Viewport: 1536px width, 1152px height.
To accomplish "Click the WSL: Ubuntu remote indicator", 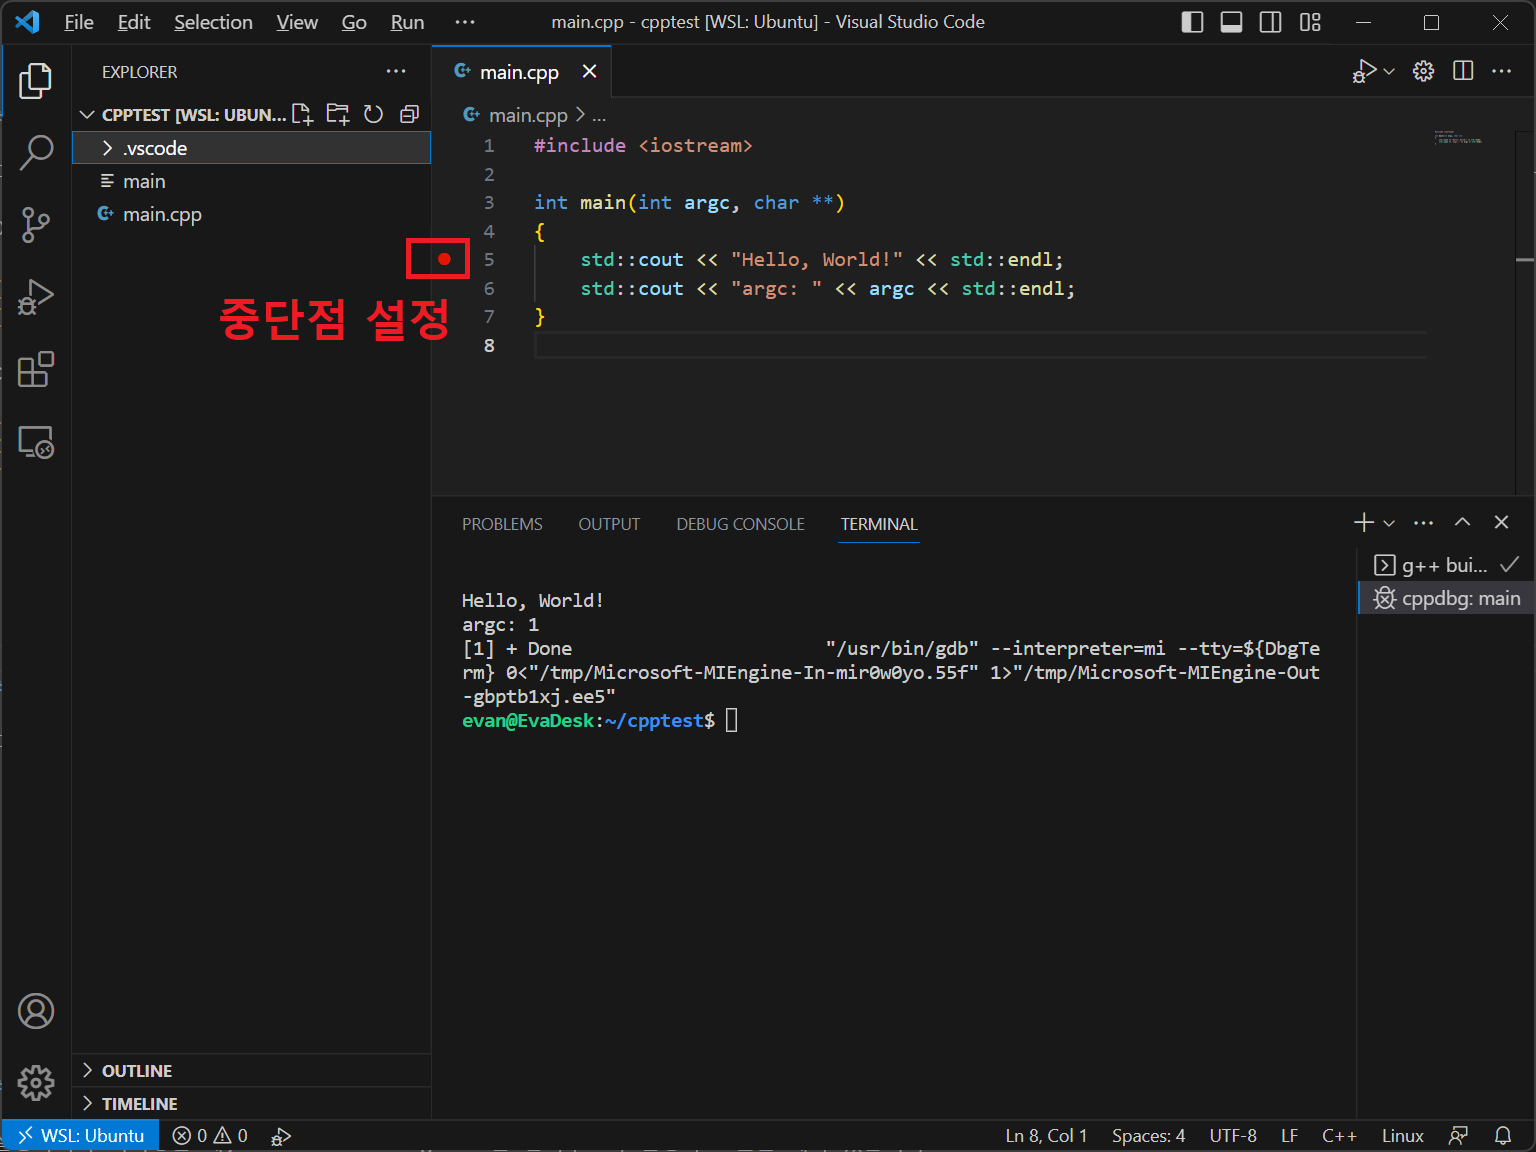I will [x=81, y=1136].
